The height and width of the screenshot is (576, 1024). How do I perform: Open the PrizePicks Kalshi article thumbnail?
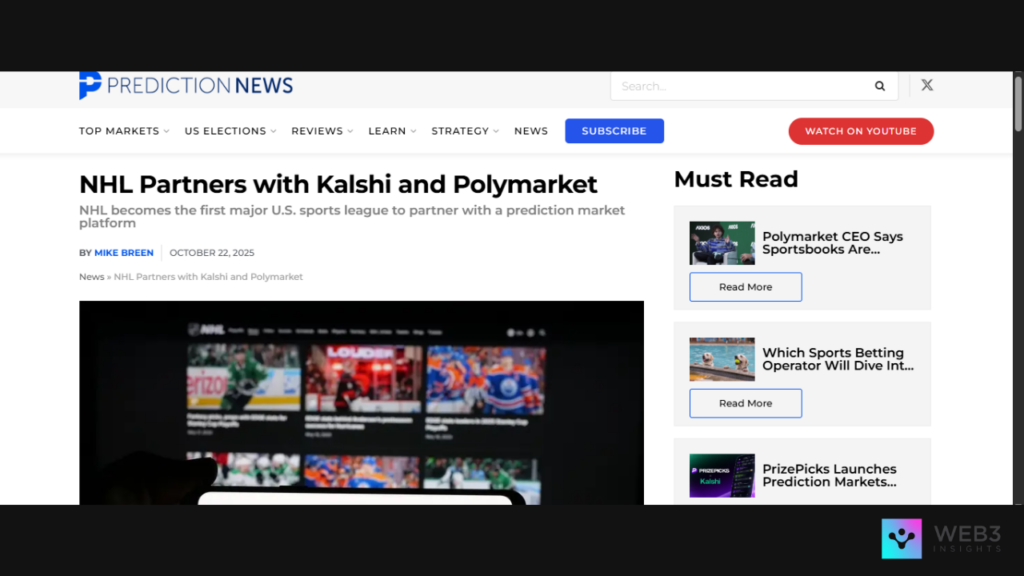[722, 475]
